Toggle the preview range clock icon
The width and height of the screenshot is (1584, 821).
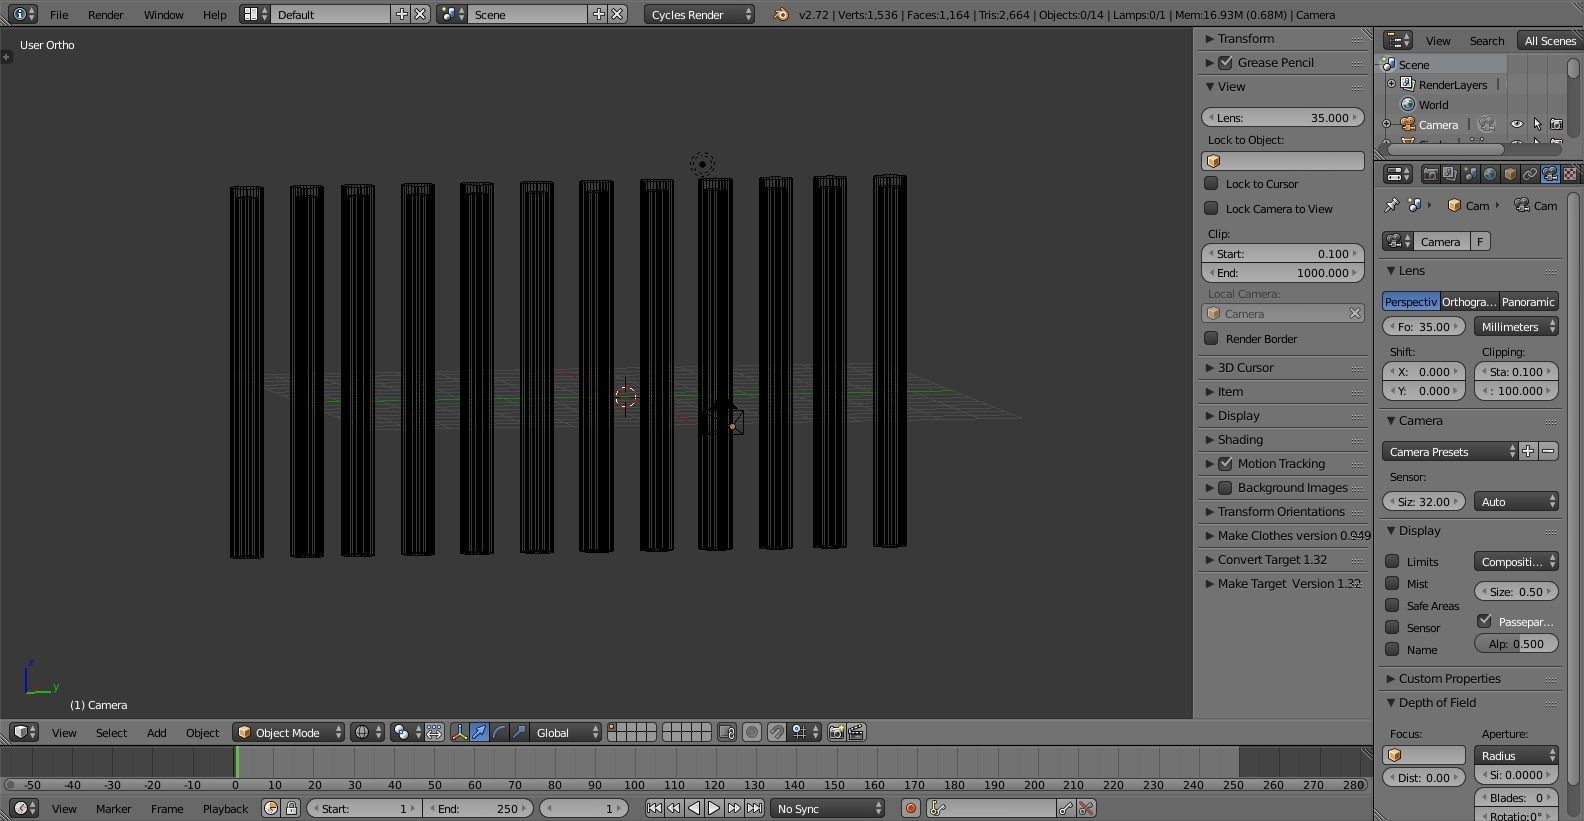click(x=271, y=808)
